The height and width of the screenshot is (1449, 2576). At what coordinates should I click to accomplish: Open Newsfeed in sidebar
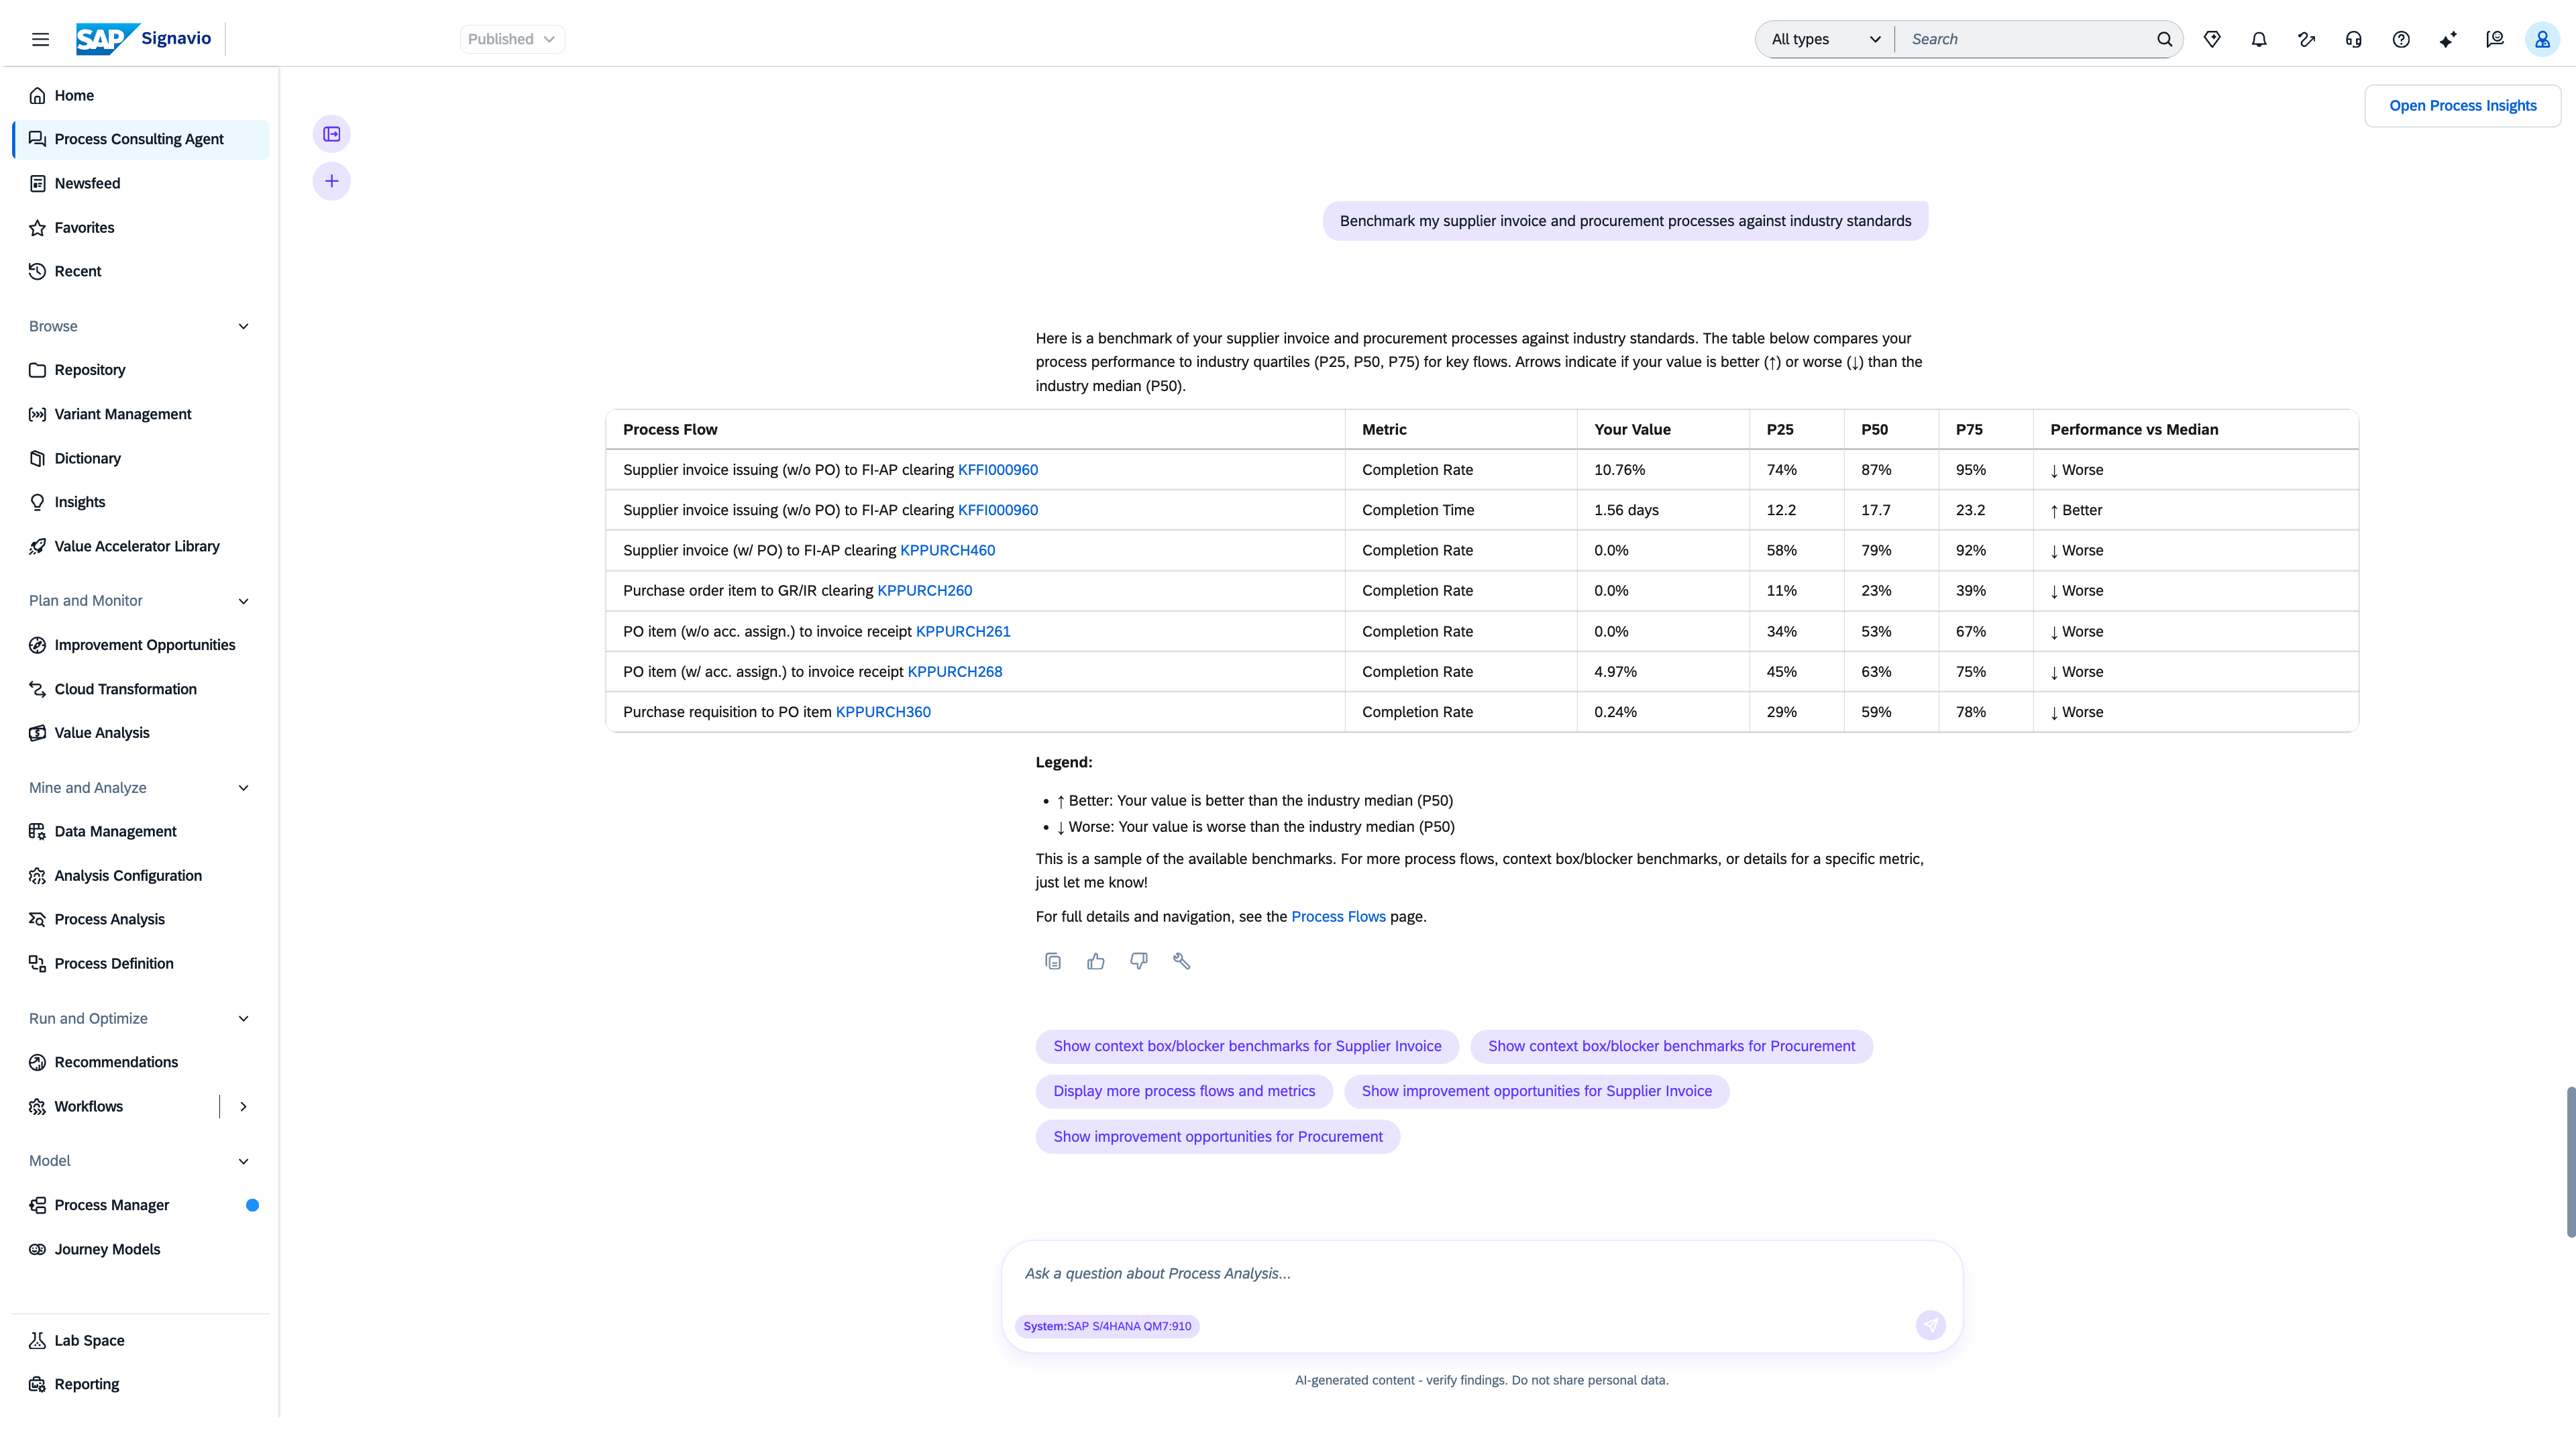[x=140, y=183]
